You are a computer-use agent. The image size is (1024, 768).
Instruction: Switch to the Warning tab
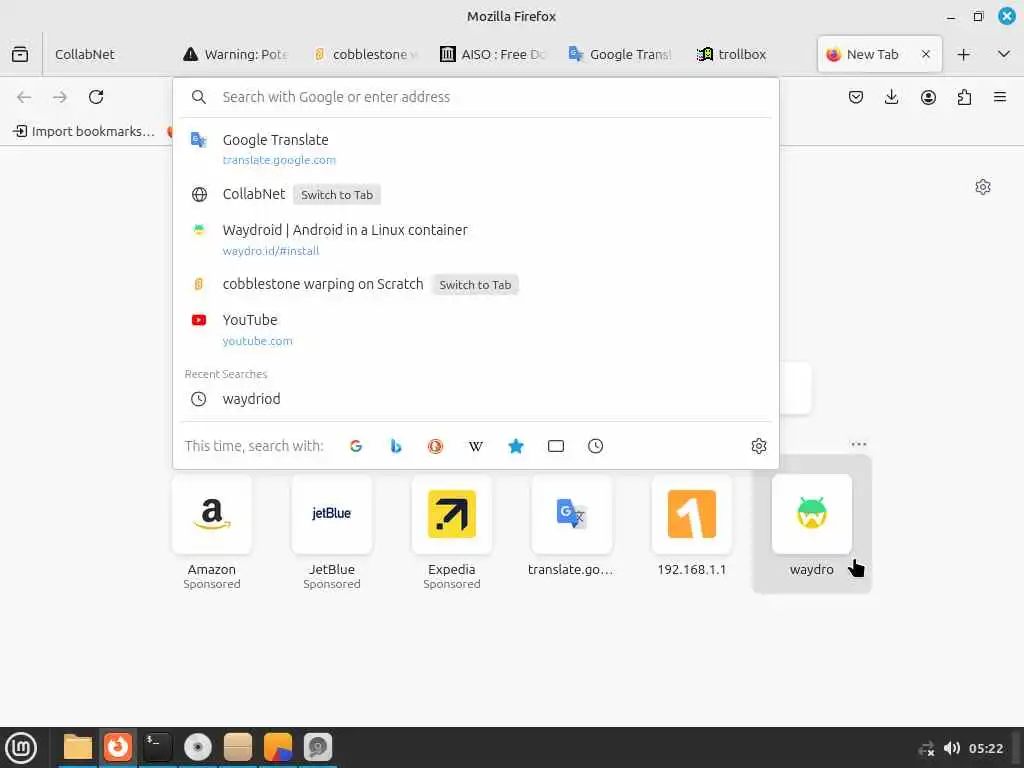click(236, 54)
